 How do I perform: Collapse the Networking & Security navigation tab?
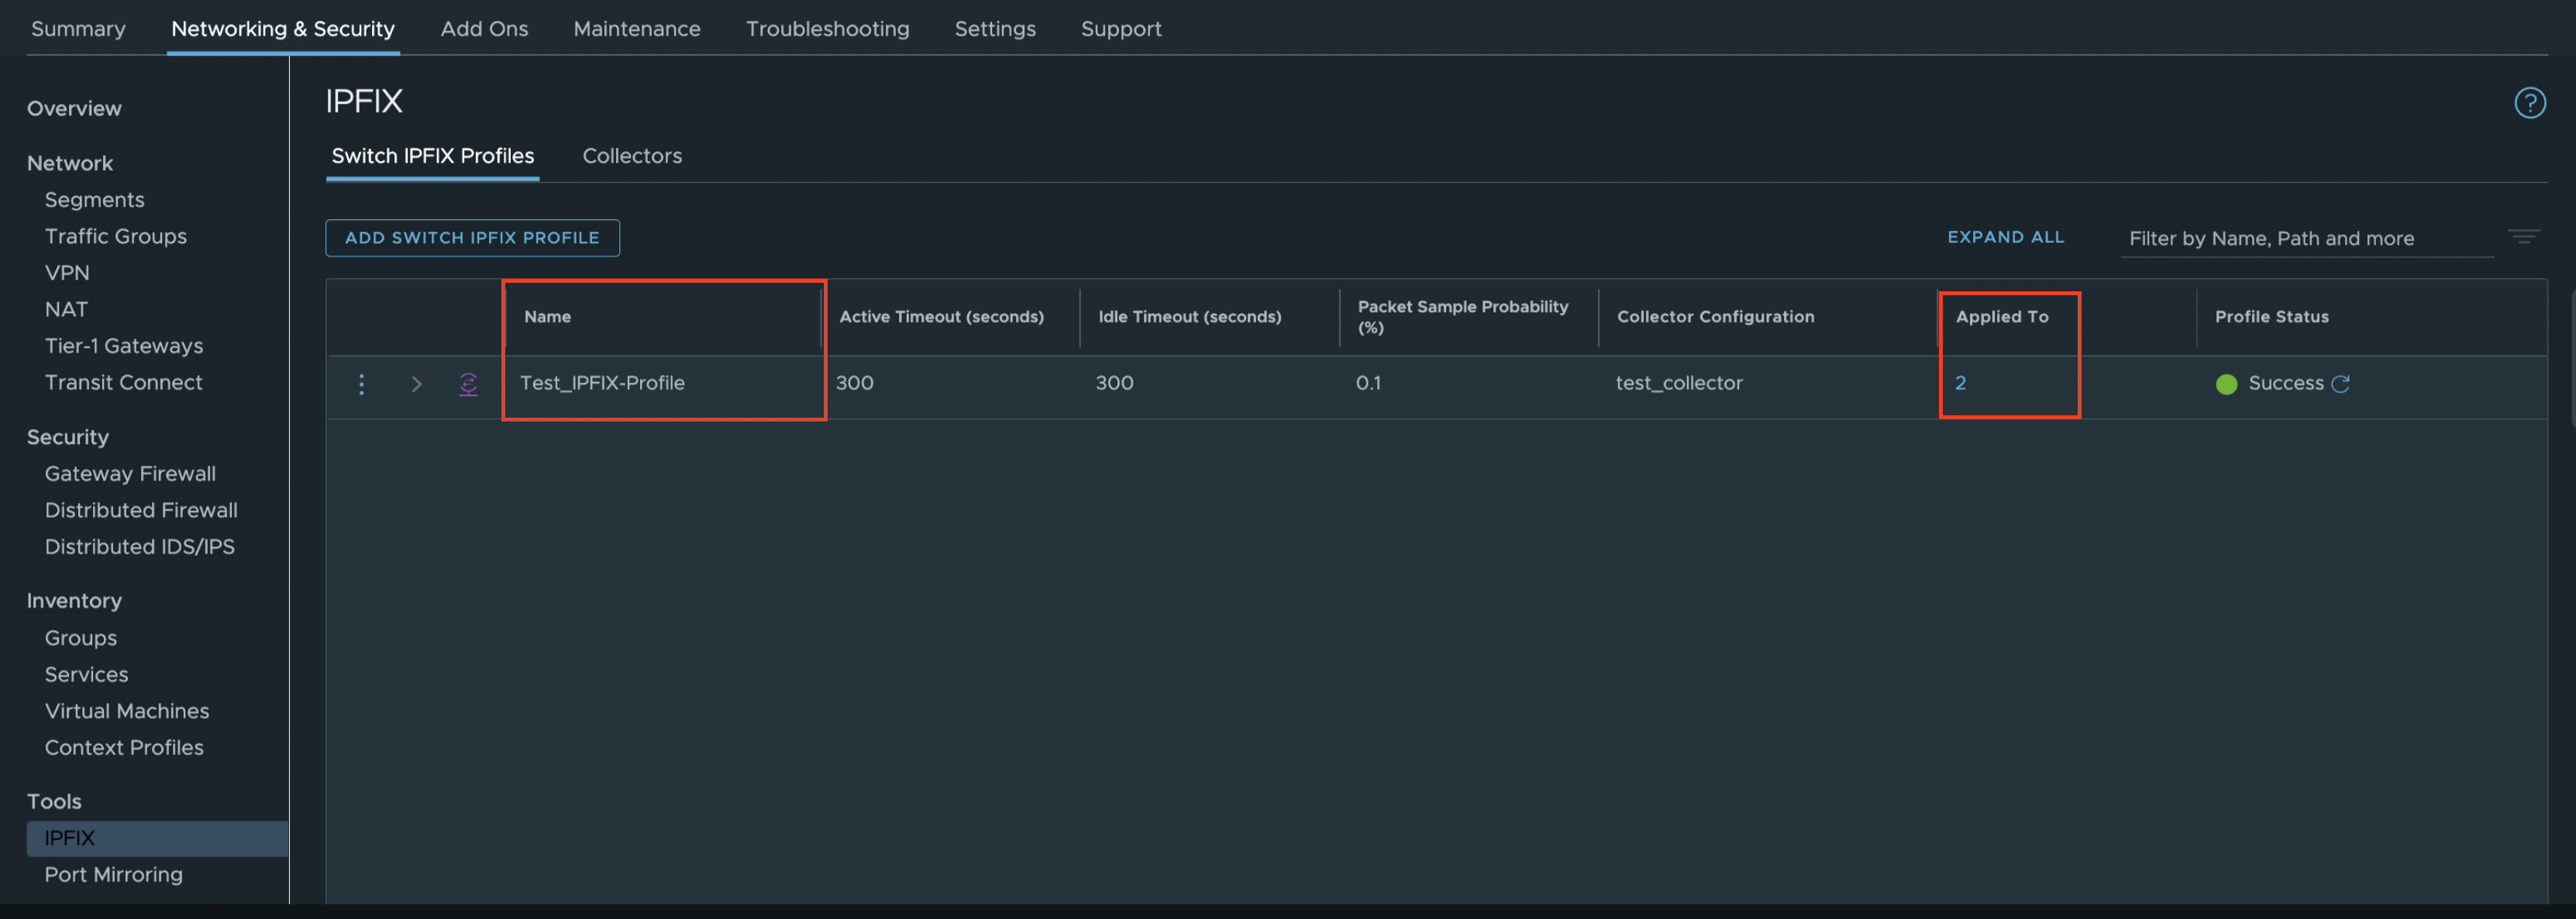click(x=282, y=29)
